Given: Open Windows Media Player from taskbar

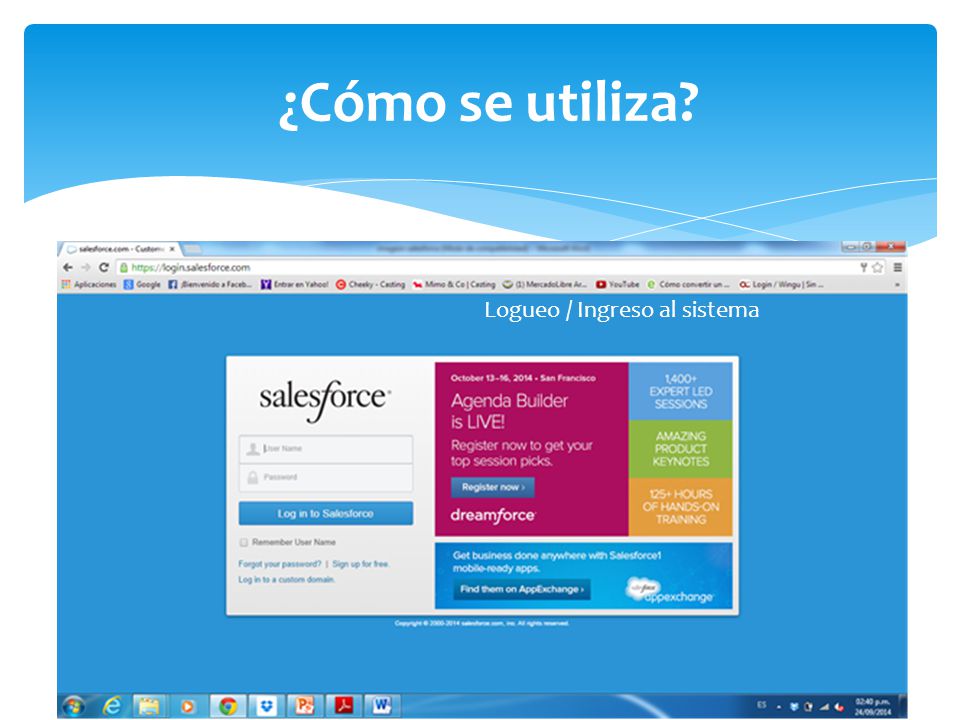Looking at the screenshot, I should [187, 707].
